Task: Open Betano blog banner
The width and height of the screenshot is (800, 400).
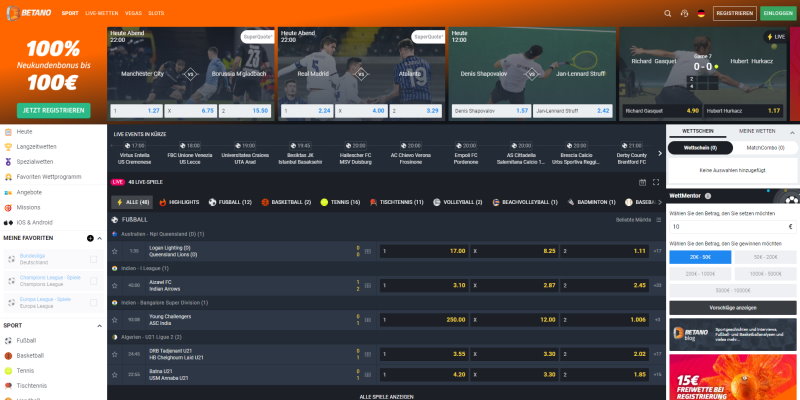Action: (x=733, y=335)
